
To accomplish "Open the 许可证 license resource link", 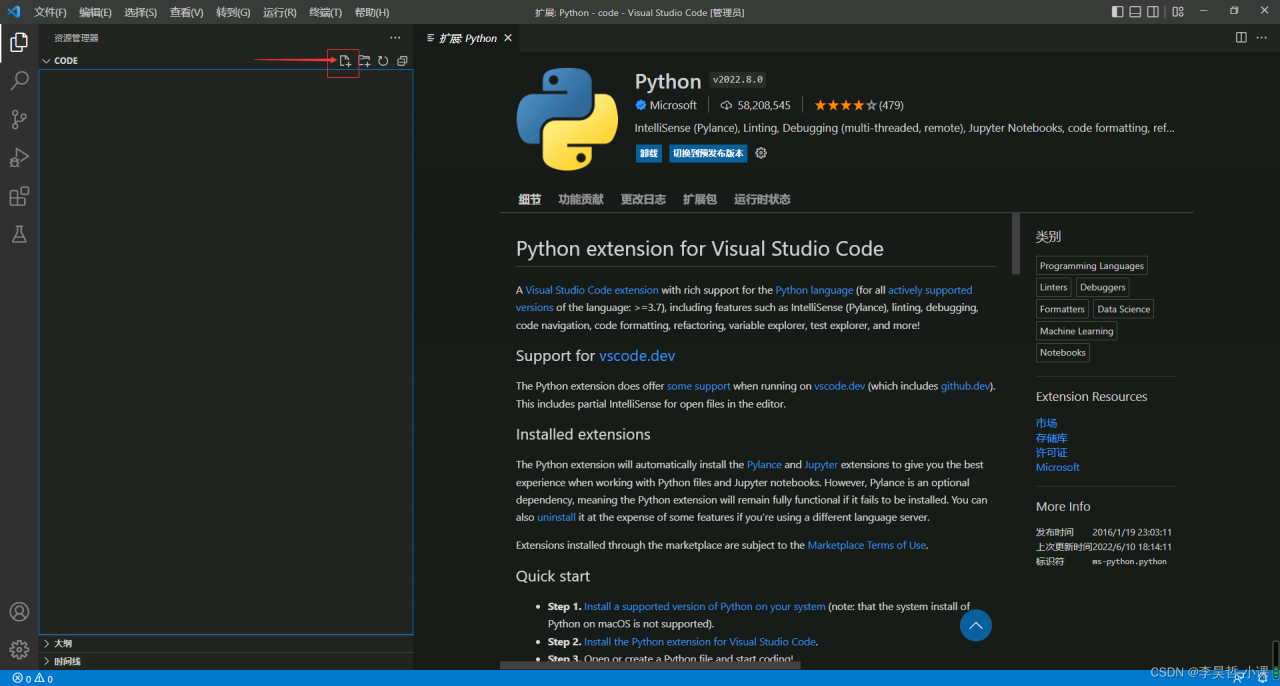I will click(1051, 452).
